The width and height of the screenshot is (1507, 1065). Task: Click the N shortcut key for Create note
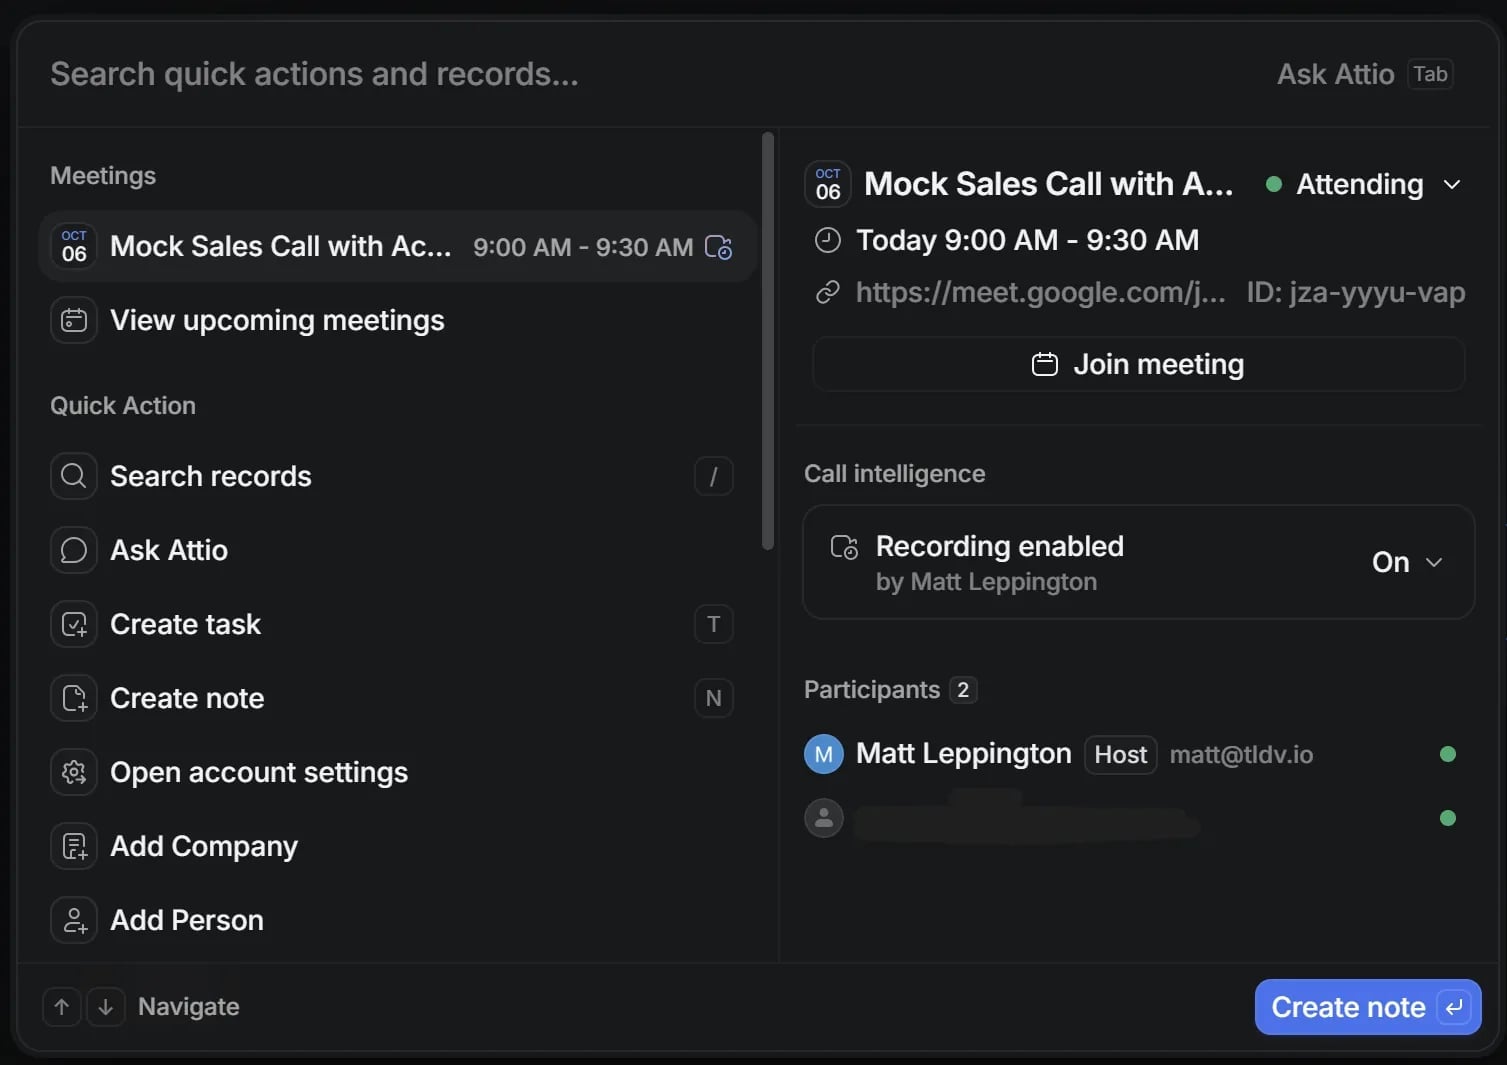(714, 698)
